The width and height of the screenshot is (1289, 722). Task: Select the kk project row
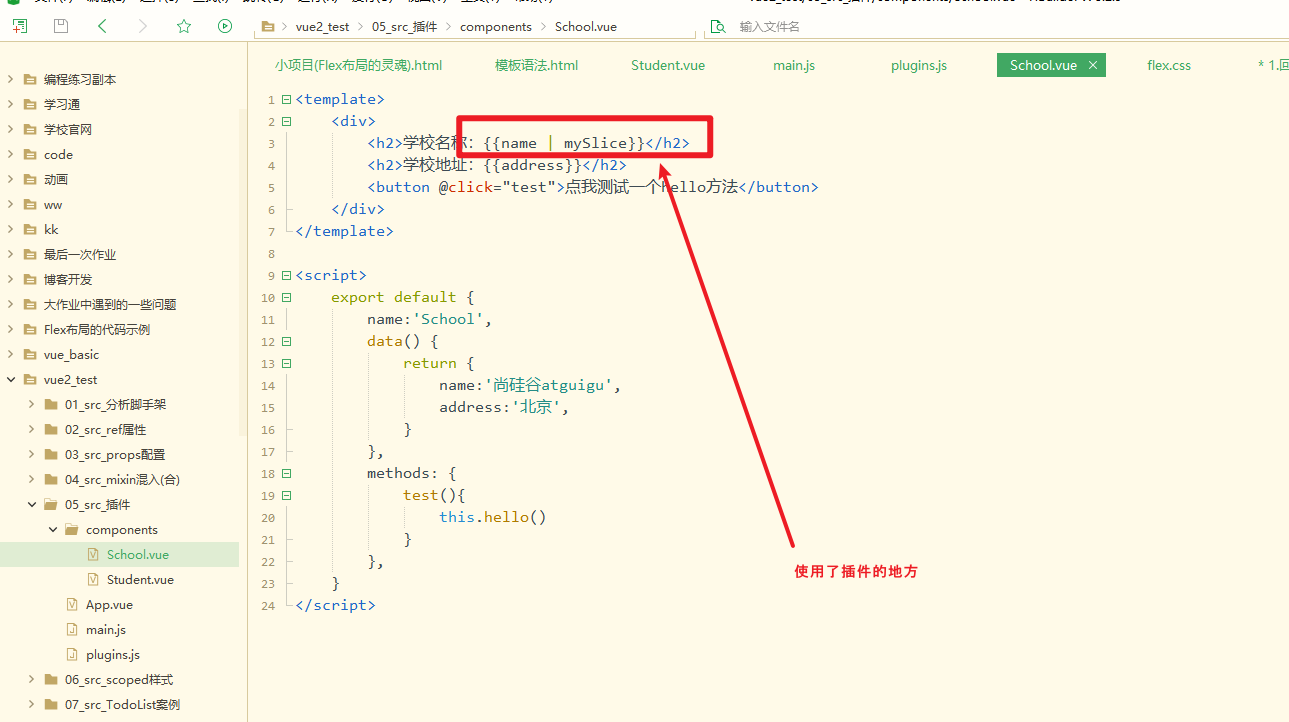pyautogui.click(x=120, y=229)
